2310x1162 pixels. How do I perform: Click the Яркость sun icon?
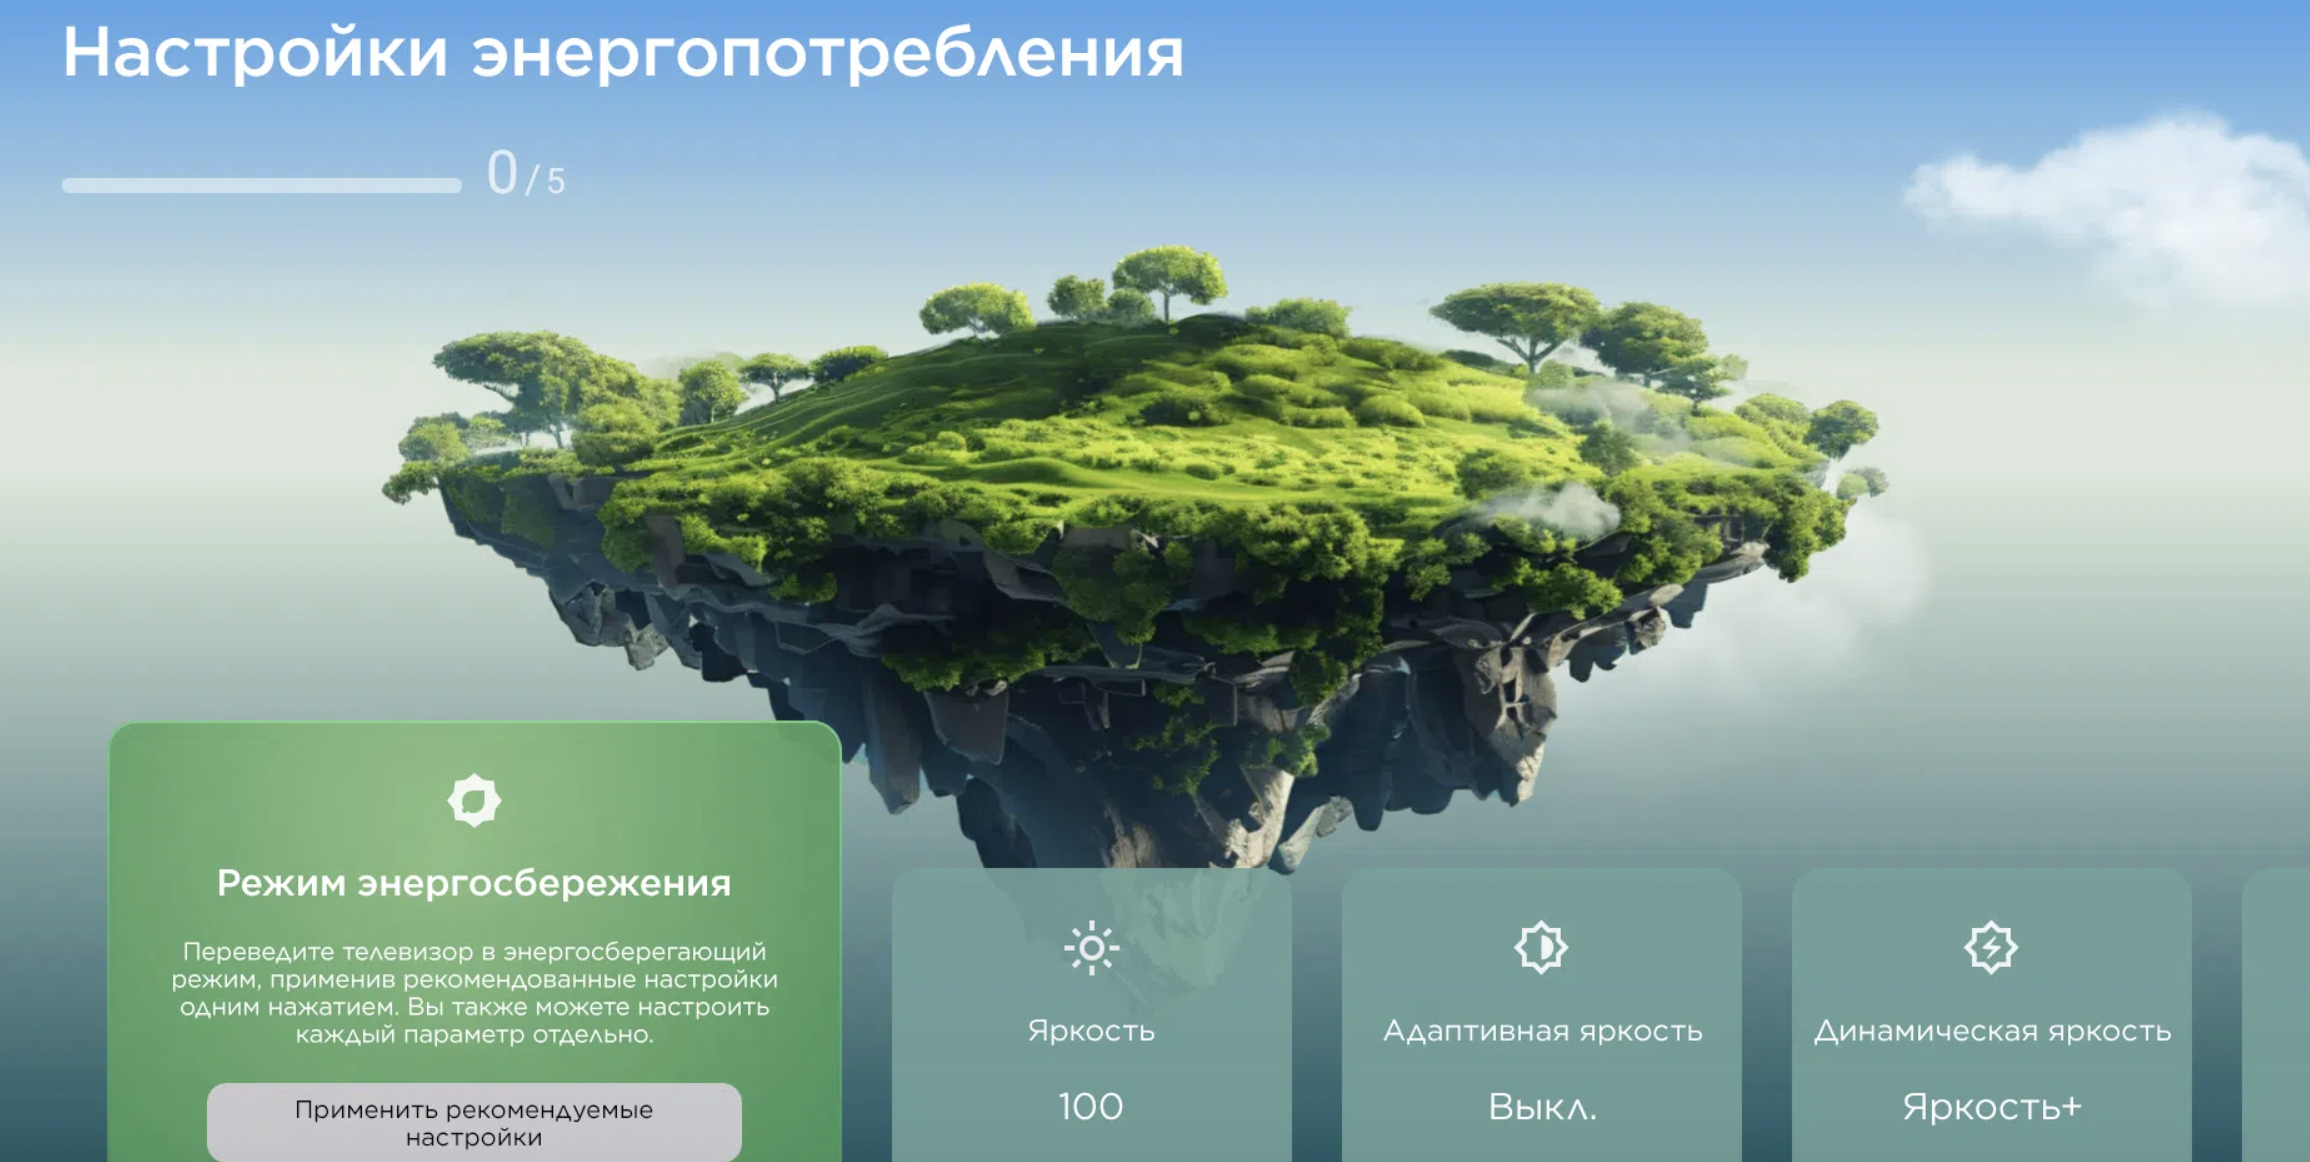point(1091,947)
